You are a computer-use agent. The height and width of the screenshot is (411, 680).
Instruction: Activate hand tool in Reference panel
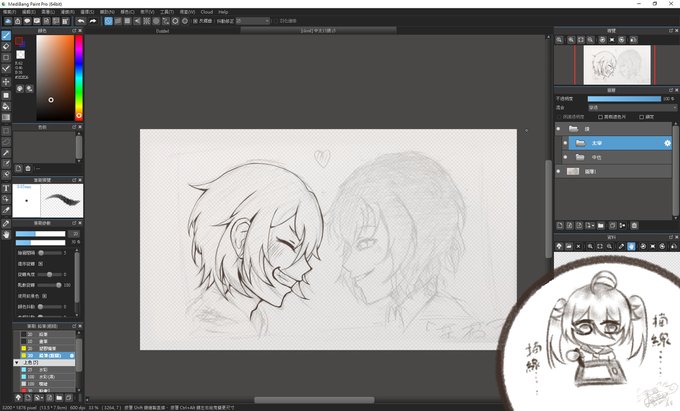pyautogui.click(x=631, y=246)
